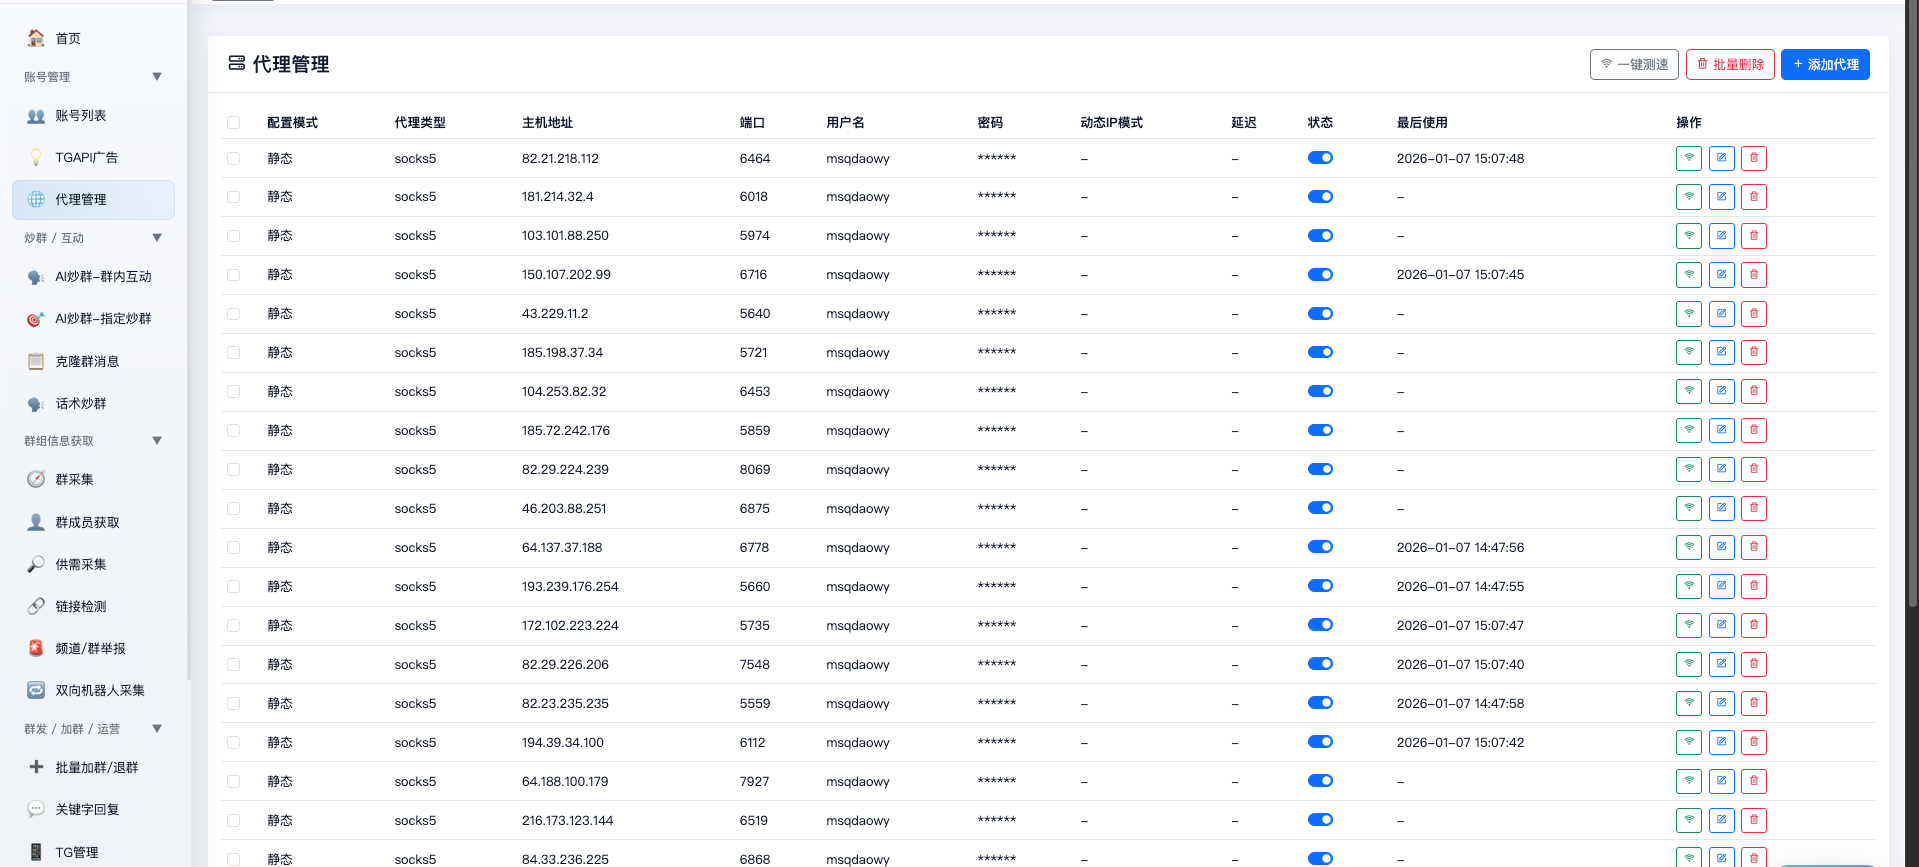
Task: Click the 批量删除 button
Action: 1730,65
